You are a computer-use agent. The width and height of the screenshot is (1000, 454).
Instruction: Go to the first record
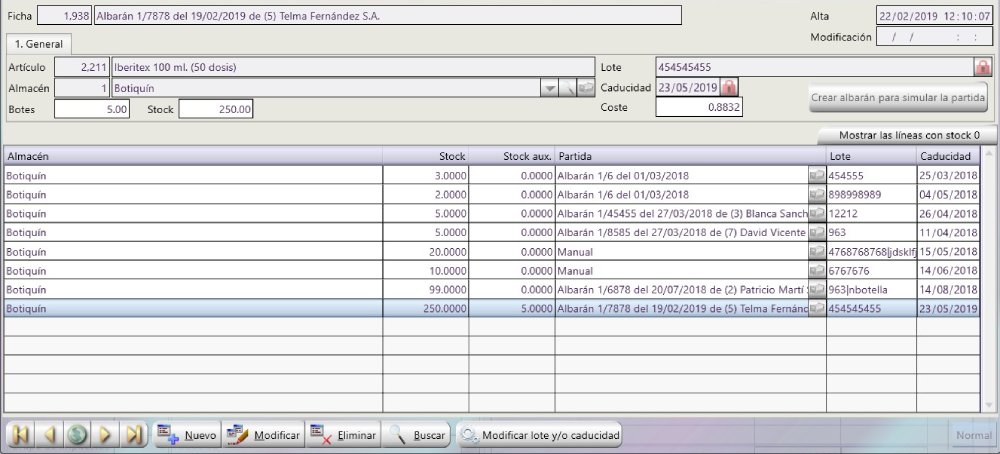[x=20, y=435]
